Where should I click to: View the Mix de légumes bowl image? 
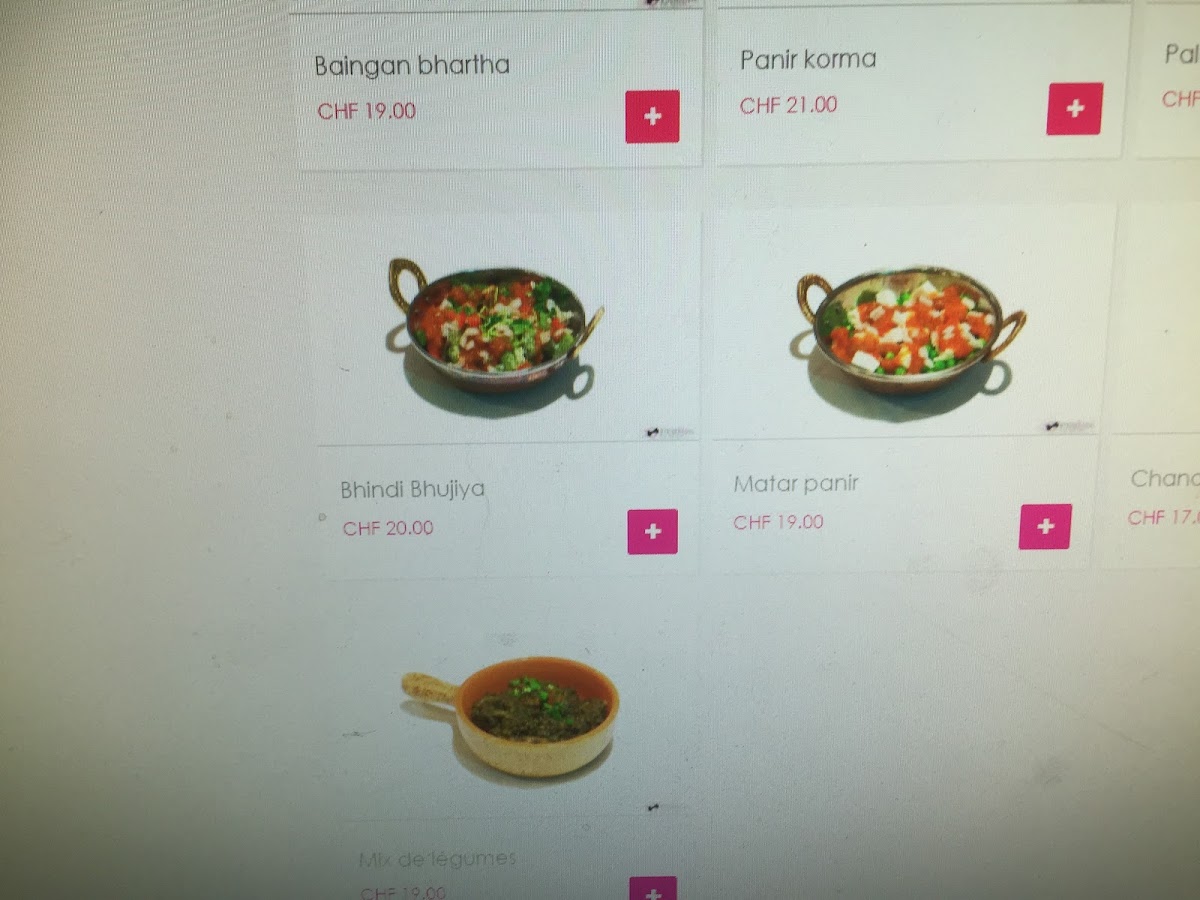[511, 716]
